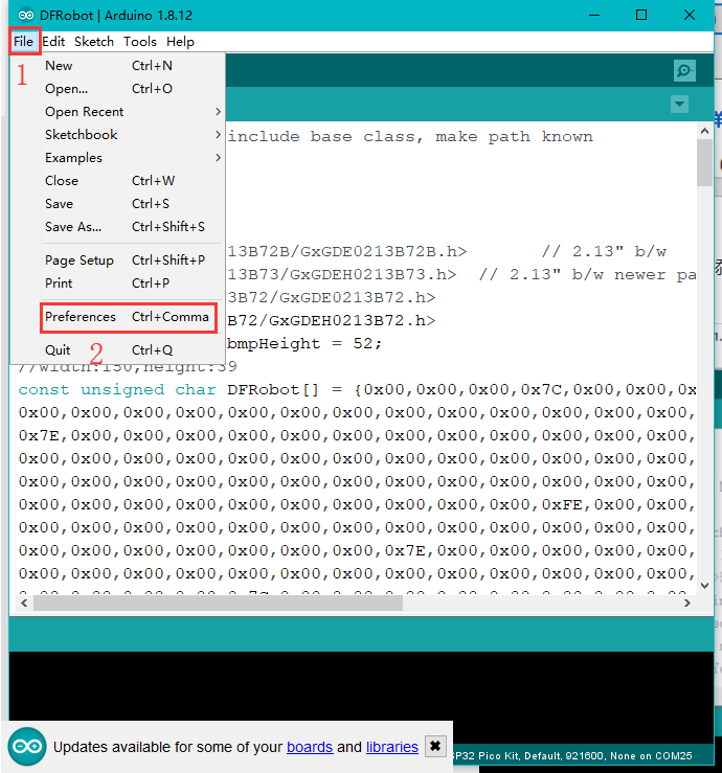The width and height of the screenshot is (722, 773).
Task: Click the board status text COM25
Action: (572, 756)
